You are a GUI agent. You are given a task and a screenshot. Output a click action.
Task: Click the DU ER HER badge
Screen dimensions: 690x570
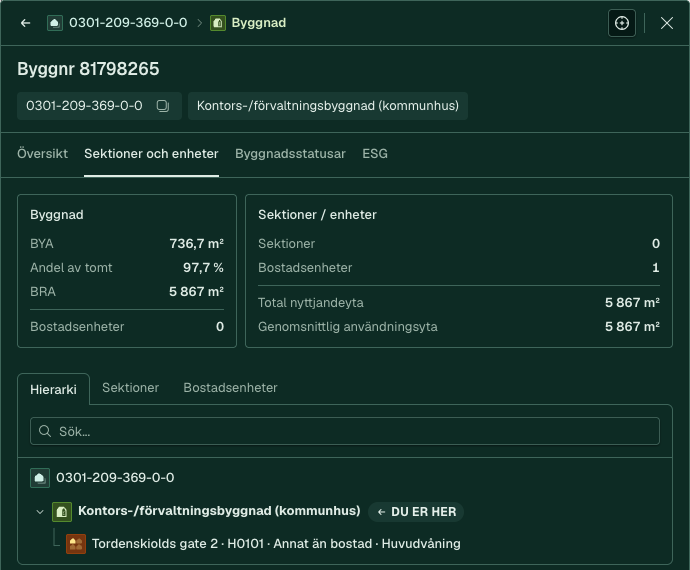(416, 512)
